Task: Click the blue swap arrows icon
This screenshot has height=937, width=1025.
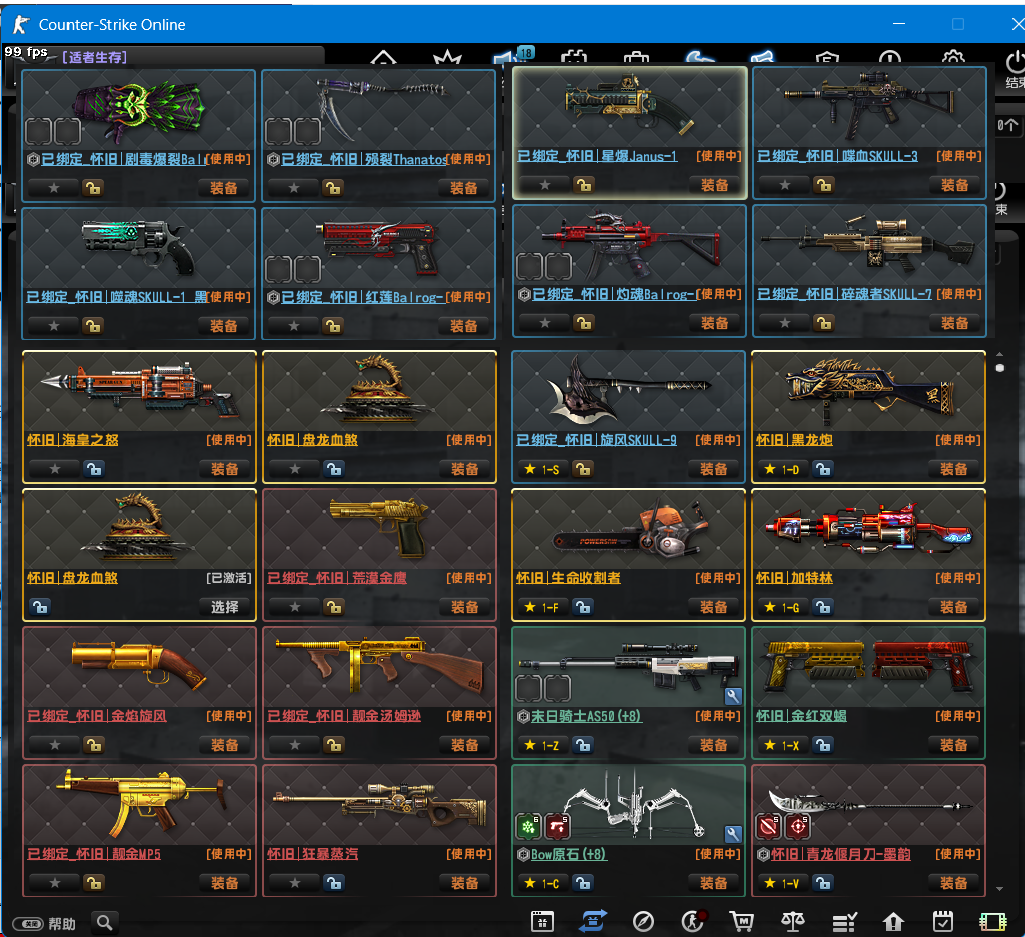Action: (x=593, y=922)
